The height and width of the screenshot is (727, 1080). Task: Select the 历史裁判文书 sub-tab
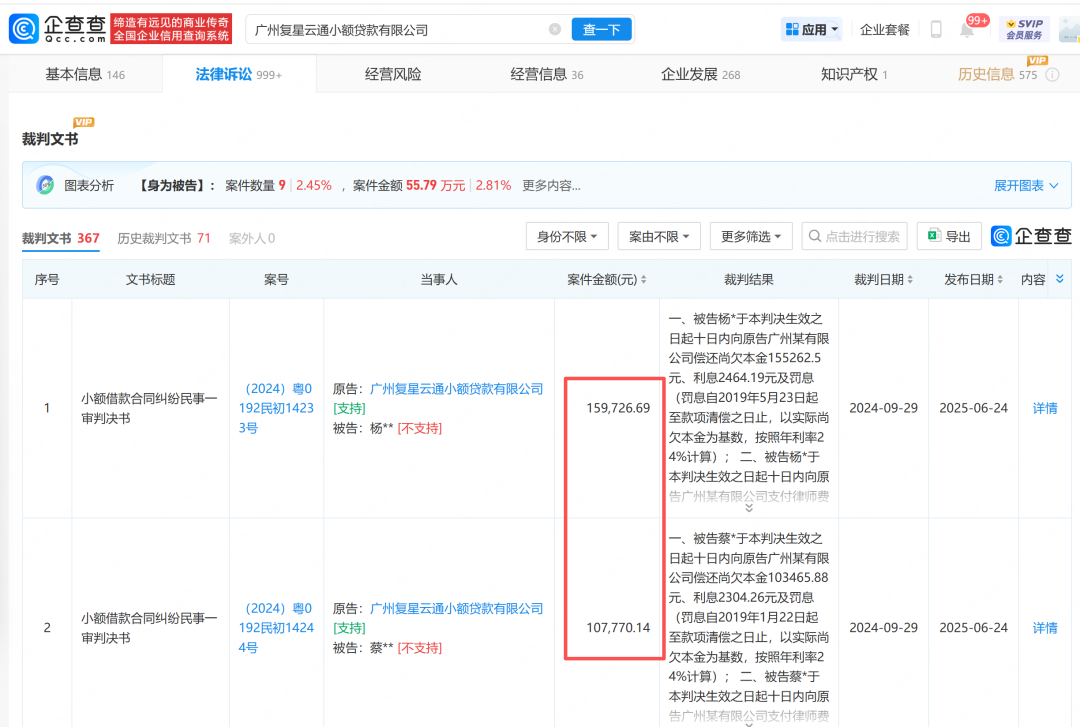point(163,238)
